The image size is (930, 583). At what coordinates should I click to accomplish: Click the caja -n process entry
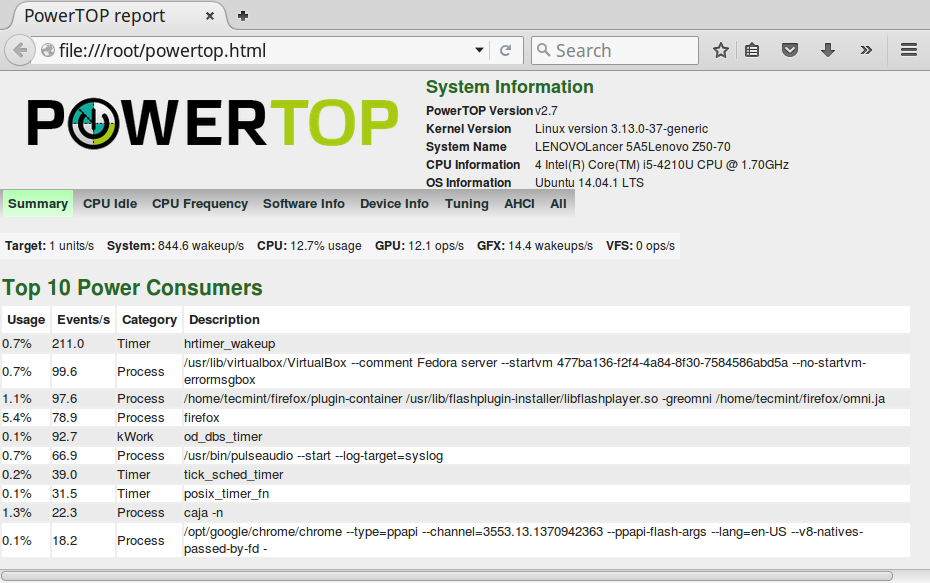203,512
